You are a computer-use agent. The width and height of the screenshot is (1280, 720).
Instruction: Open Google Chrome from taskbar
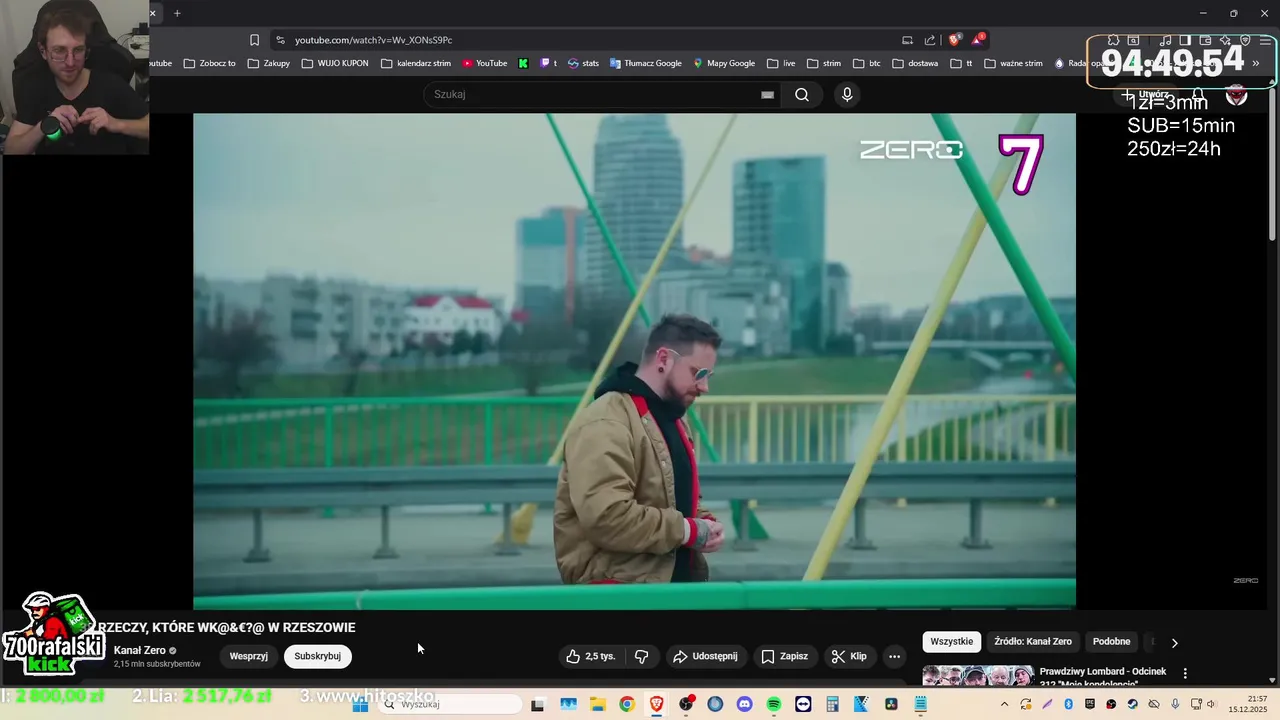coord(627,704)
